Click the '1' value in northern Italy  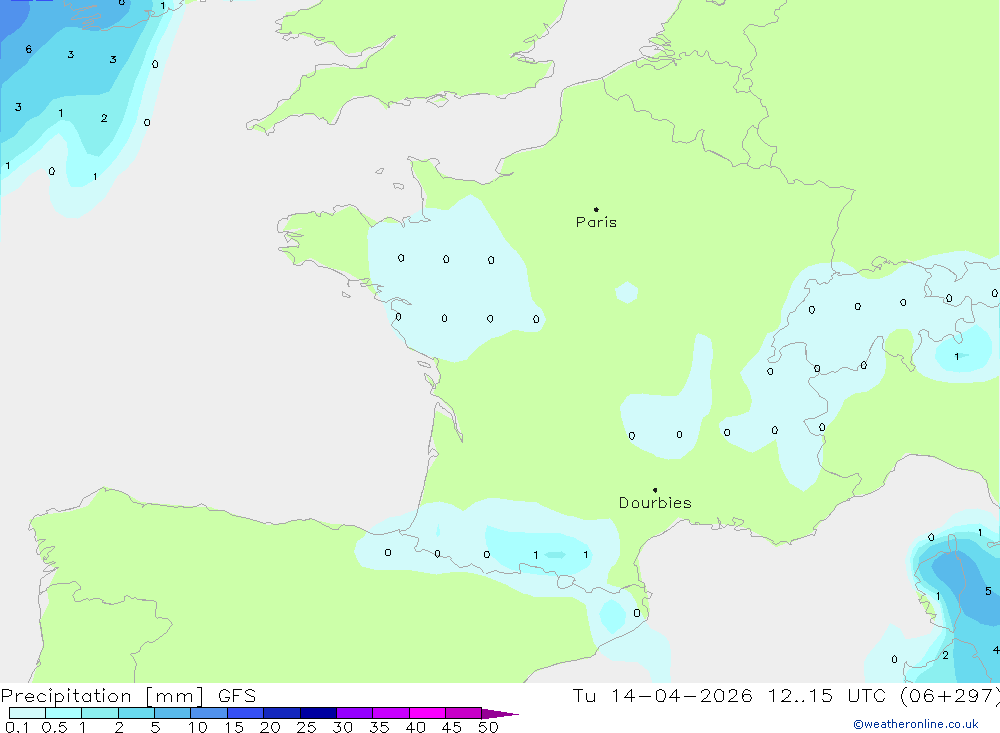click(x=957, y=357)
